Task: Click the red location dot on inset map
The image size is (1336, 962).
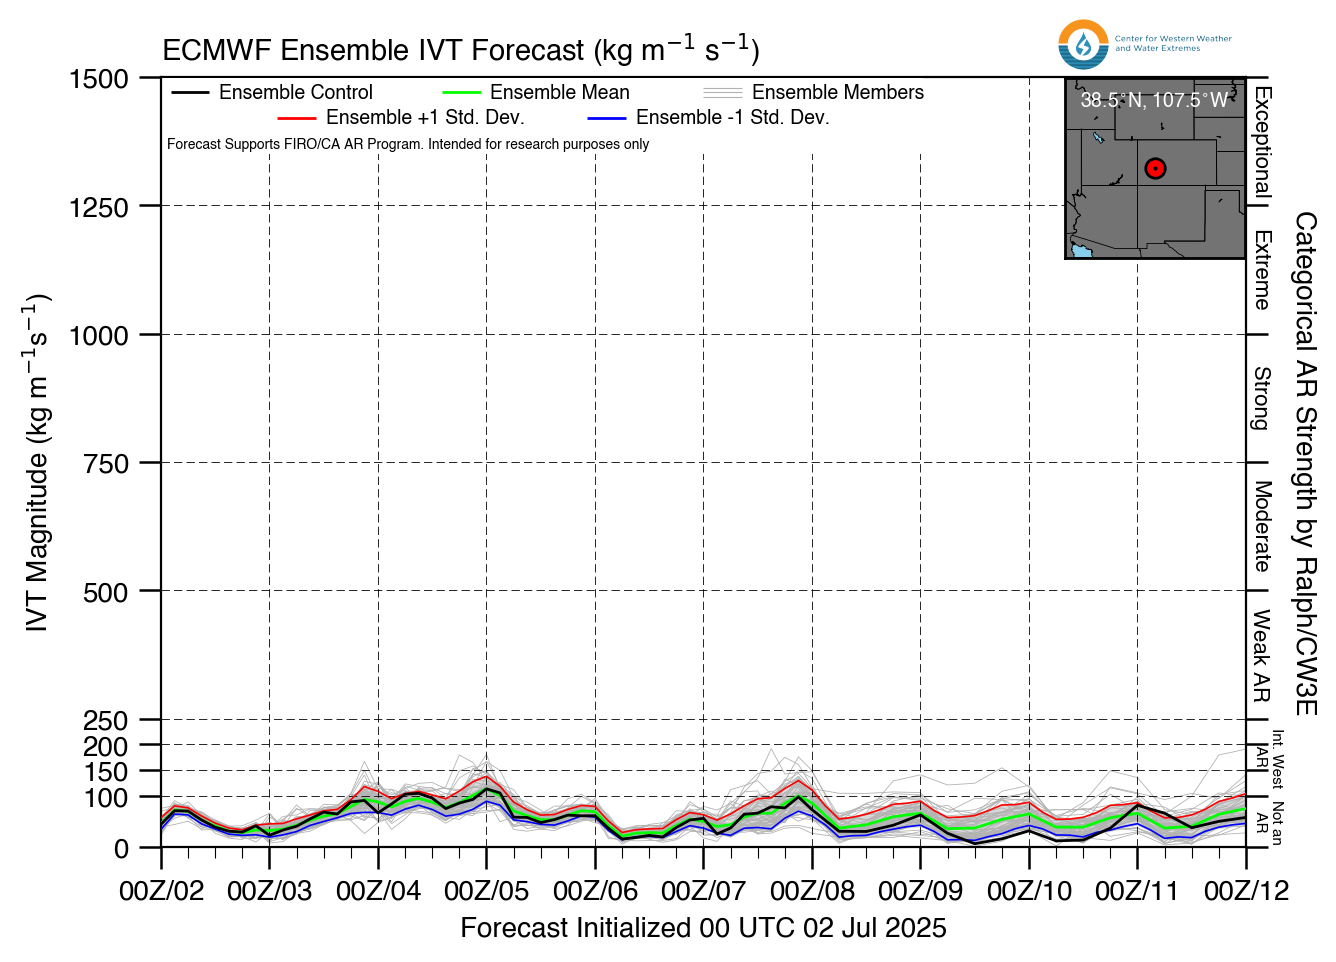Action: tap(1155, 168)
